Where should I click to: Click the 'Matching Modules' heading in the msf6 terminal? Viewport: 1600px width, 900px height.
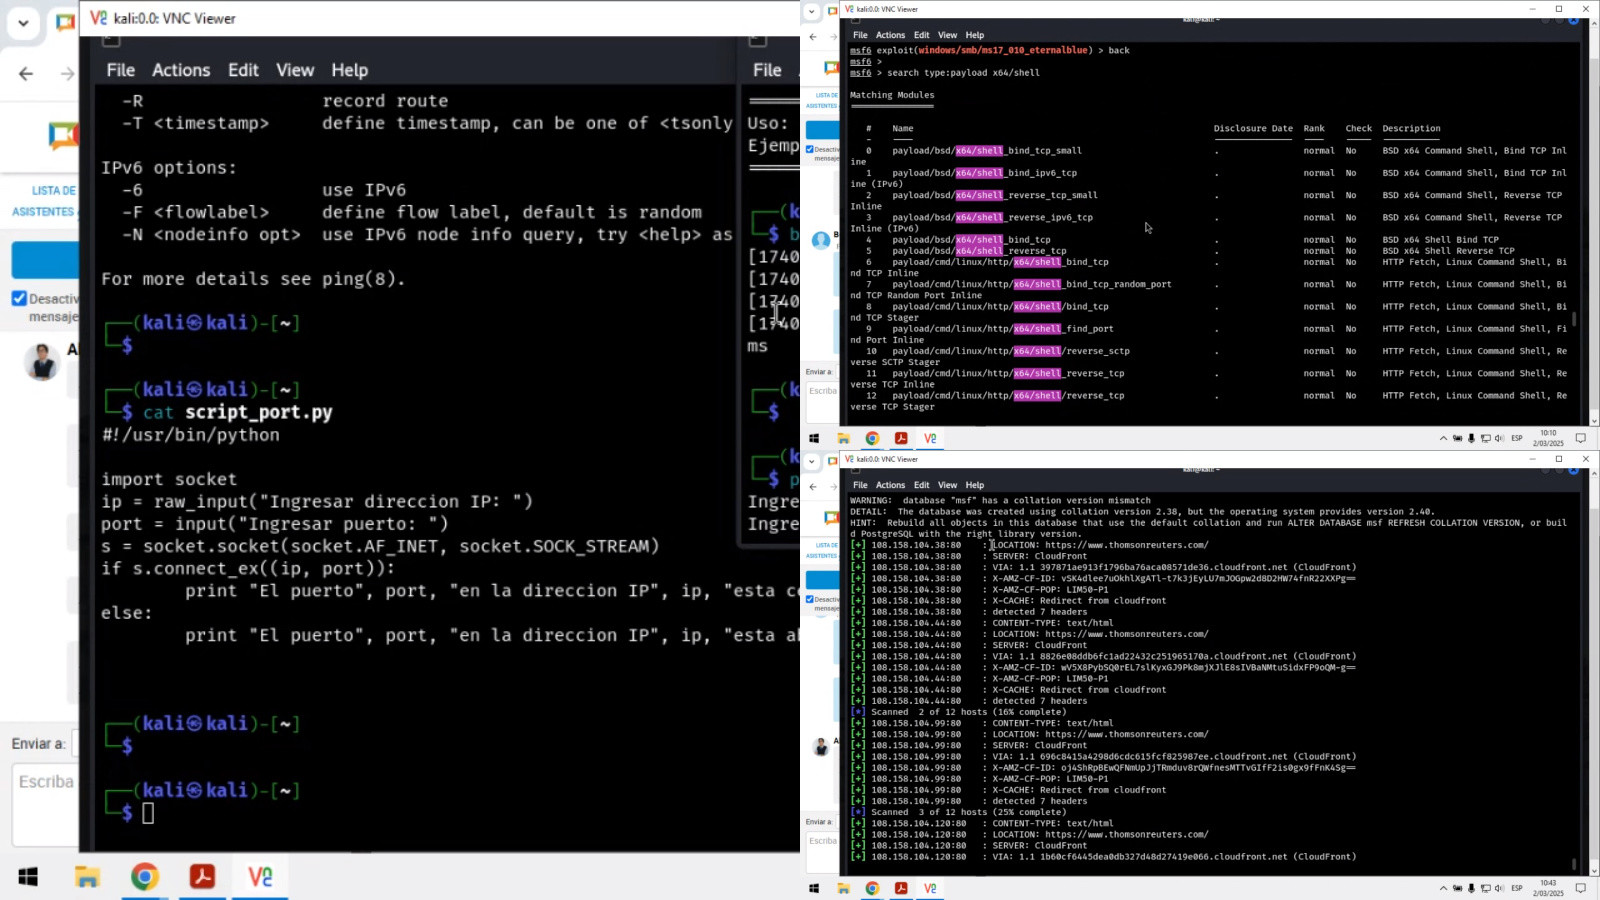[892, 95]
